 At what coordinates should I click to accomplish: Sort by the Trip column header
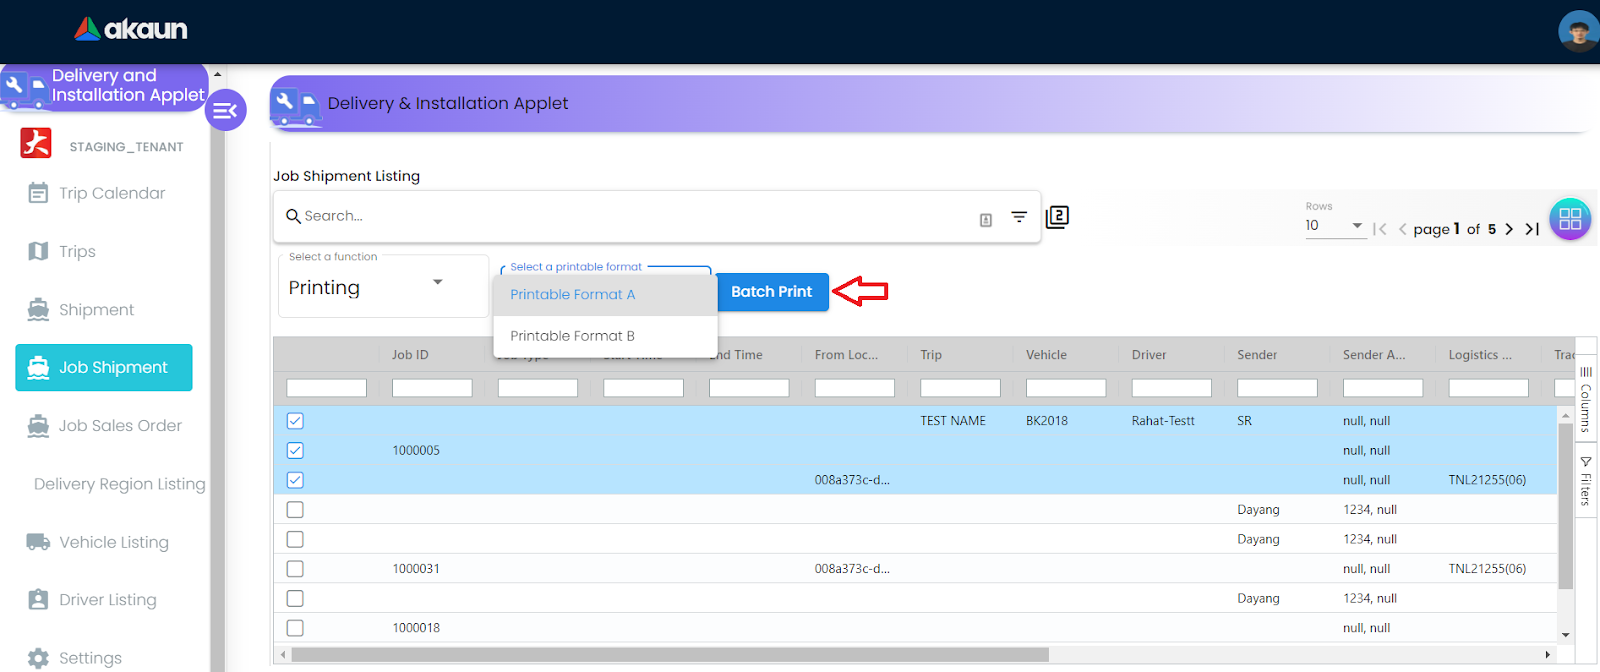pos(931,355)
